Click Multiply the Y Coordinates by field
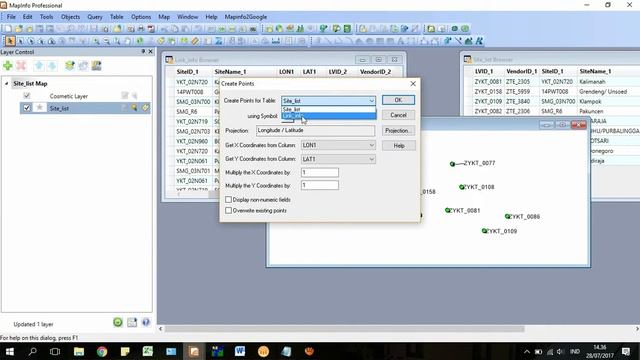The width and height of the screenshot is (640, 360). [320, 185]
